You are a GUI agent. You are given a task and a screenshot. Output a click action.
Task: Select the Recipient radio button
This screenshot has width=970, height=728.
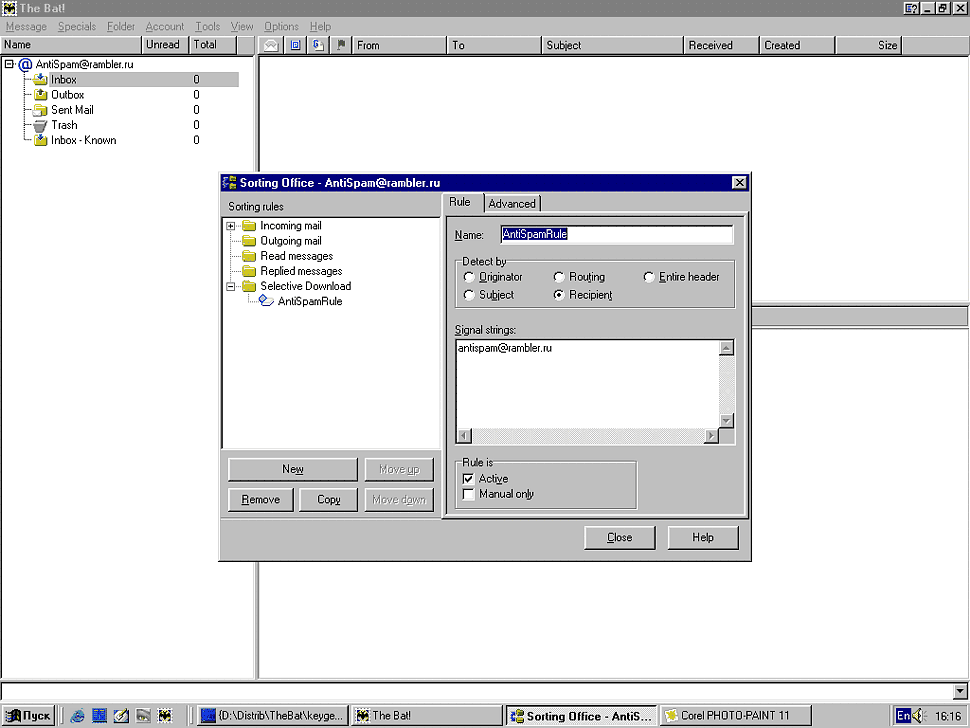click(x=559, y=295)
